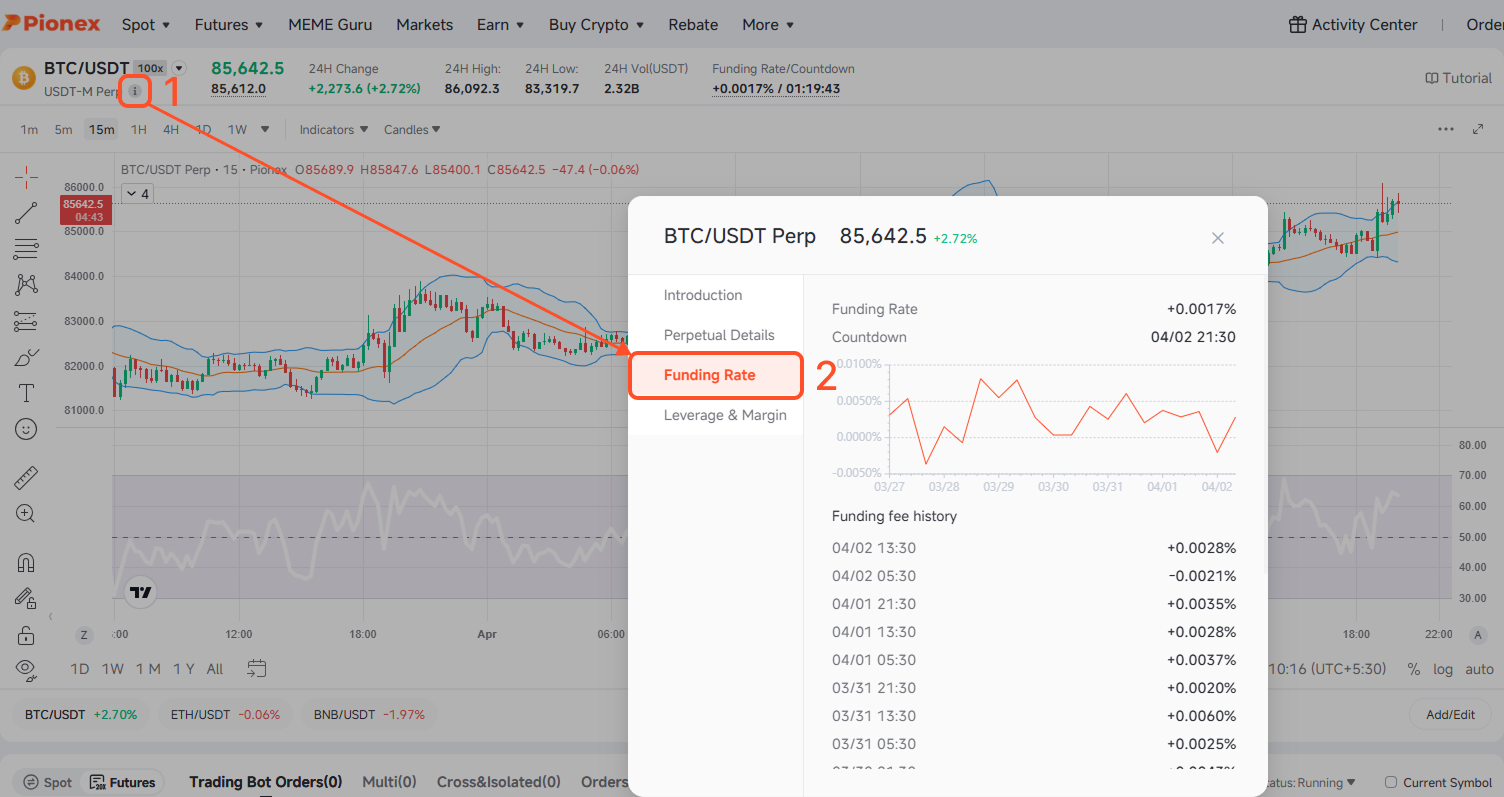Switch orders panel to Spot

pyautogui.click(x=47, y=782)
